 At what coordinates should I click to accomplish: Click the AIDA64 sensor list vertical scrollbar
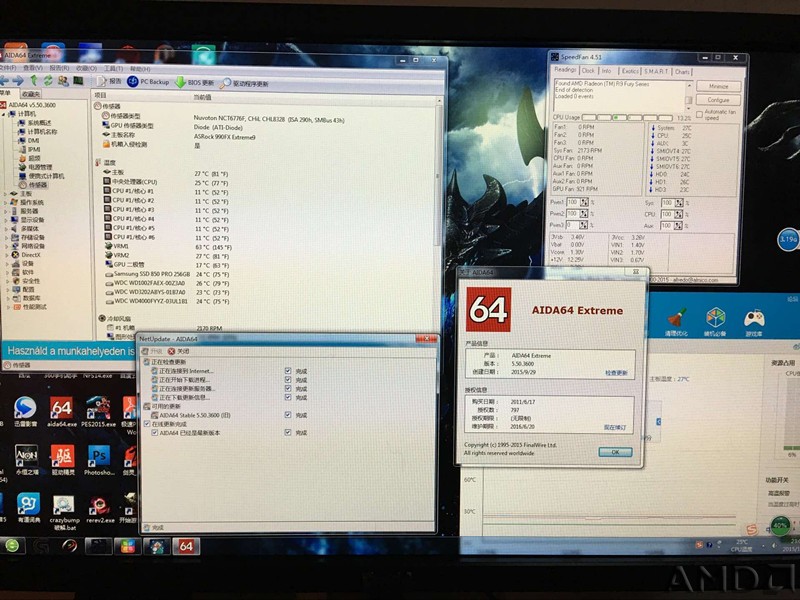pyautogui.click(x=438, y=214)
